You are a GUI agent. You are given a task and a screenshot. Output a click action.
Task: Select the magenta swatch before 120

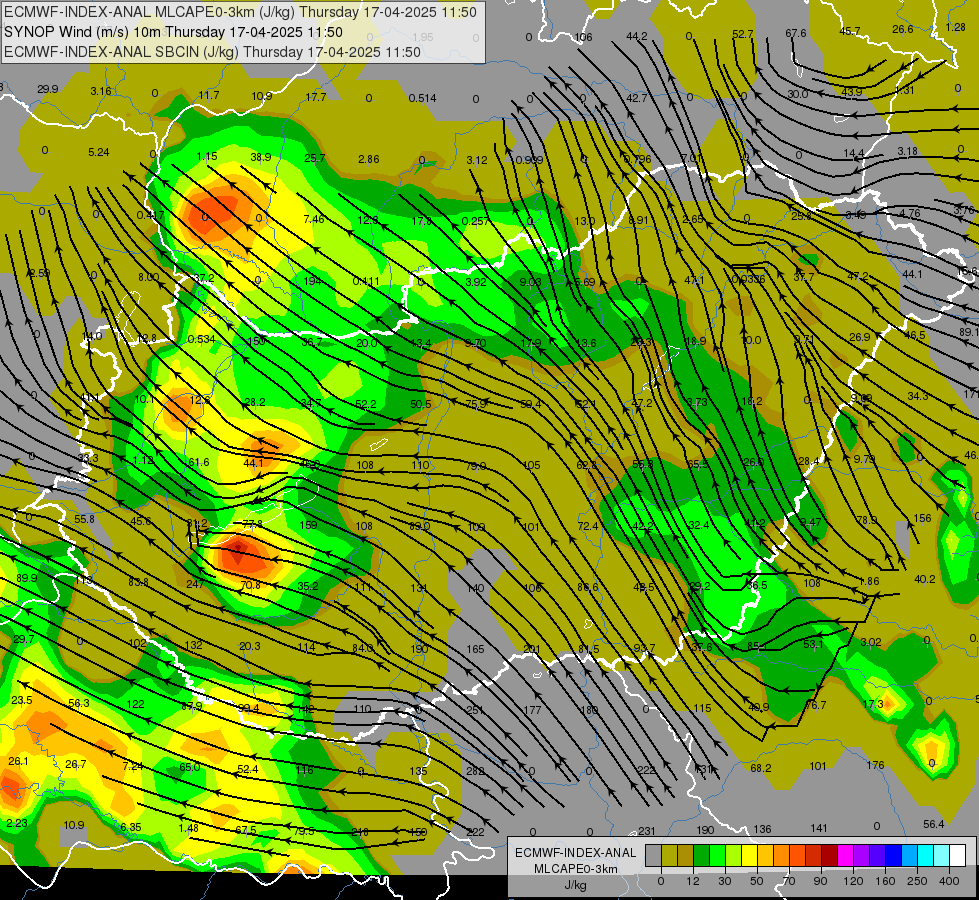845,856
